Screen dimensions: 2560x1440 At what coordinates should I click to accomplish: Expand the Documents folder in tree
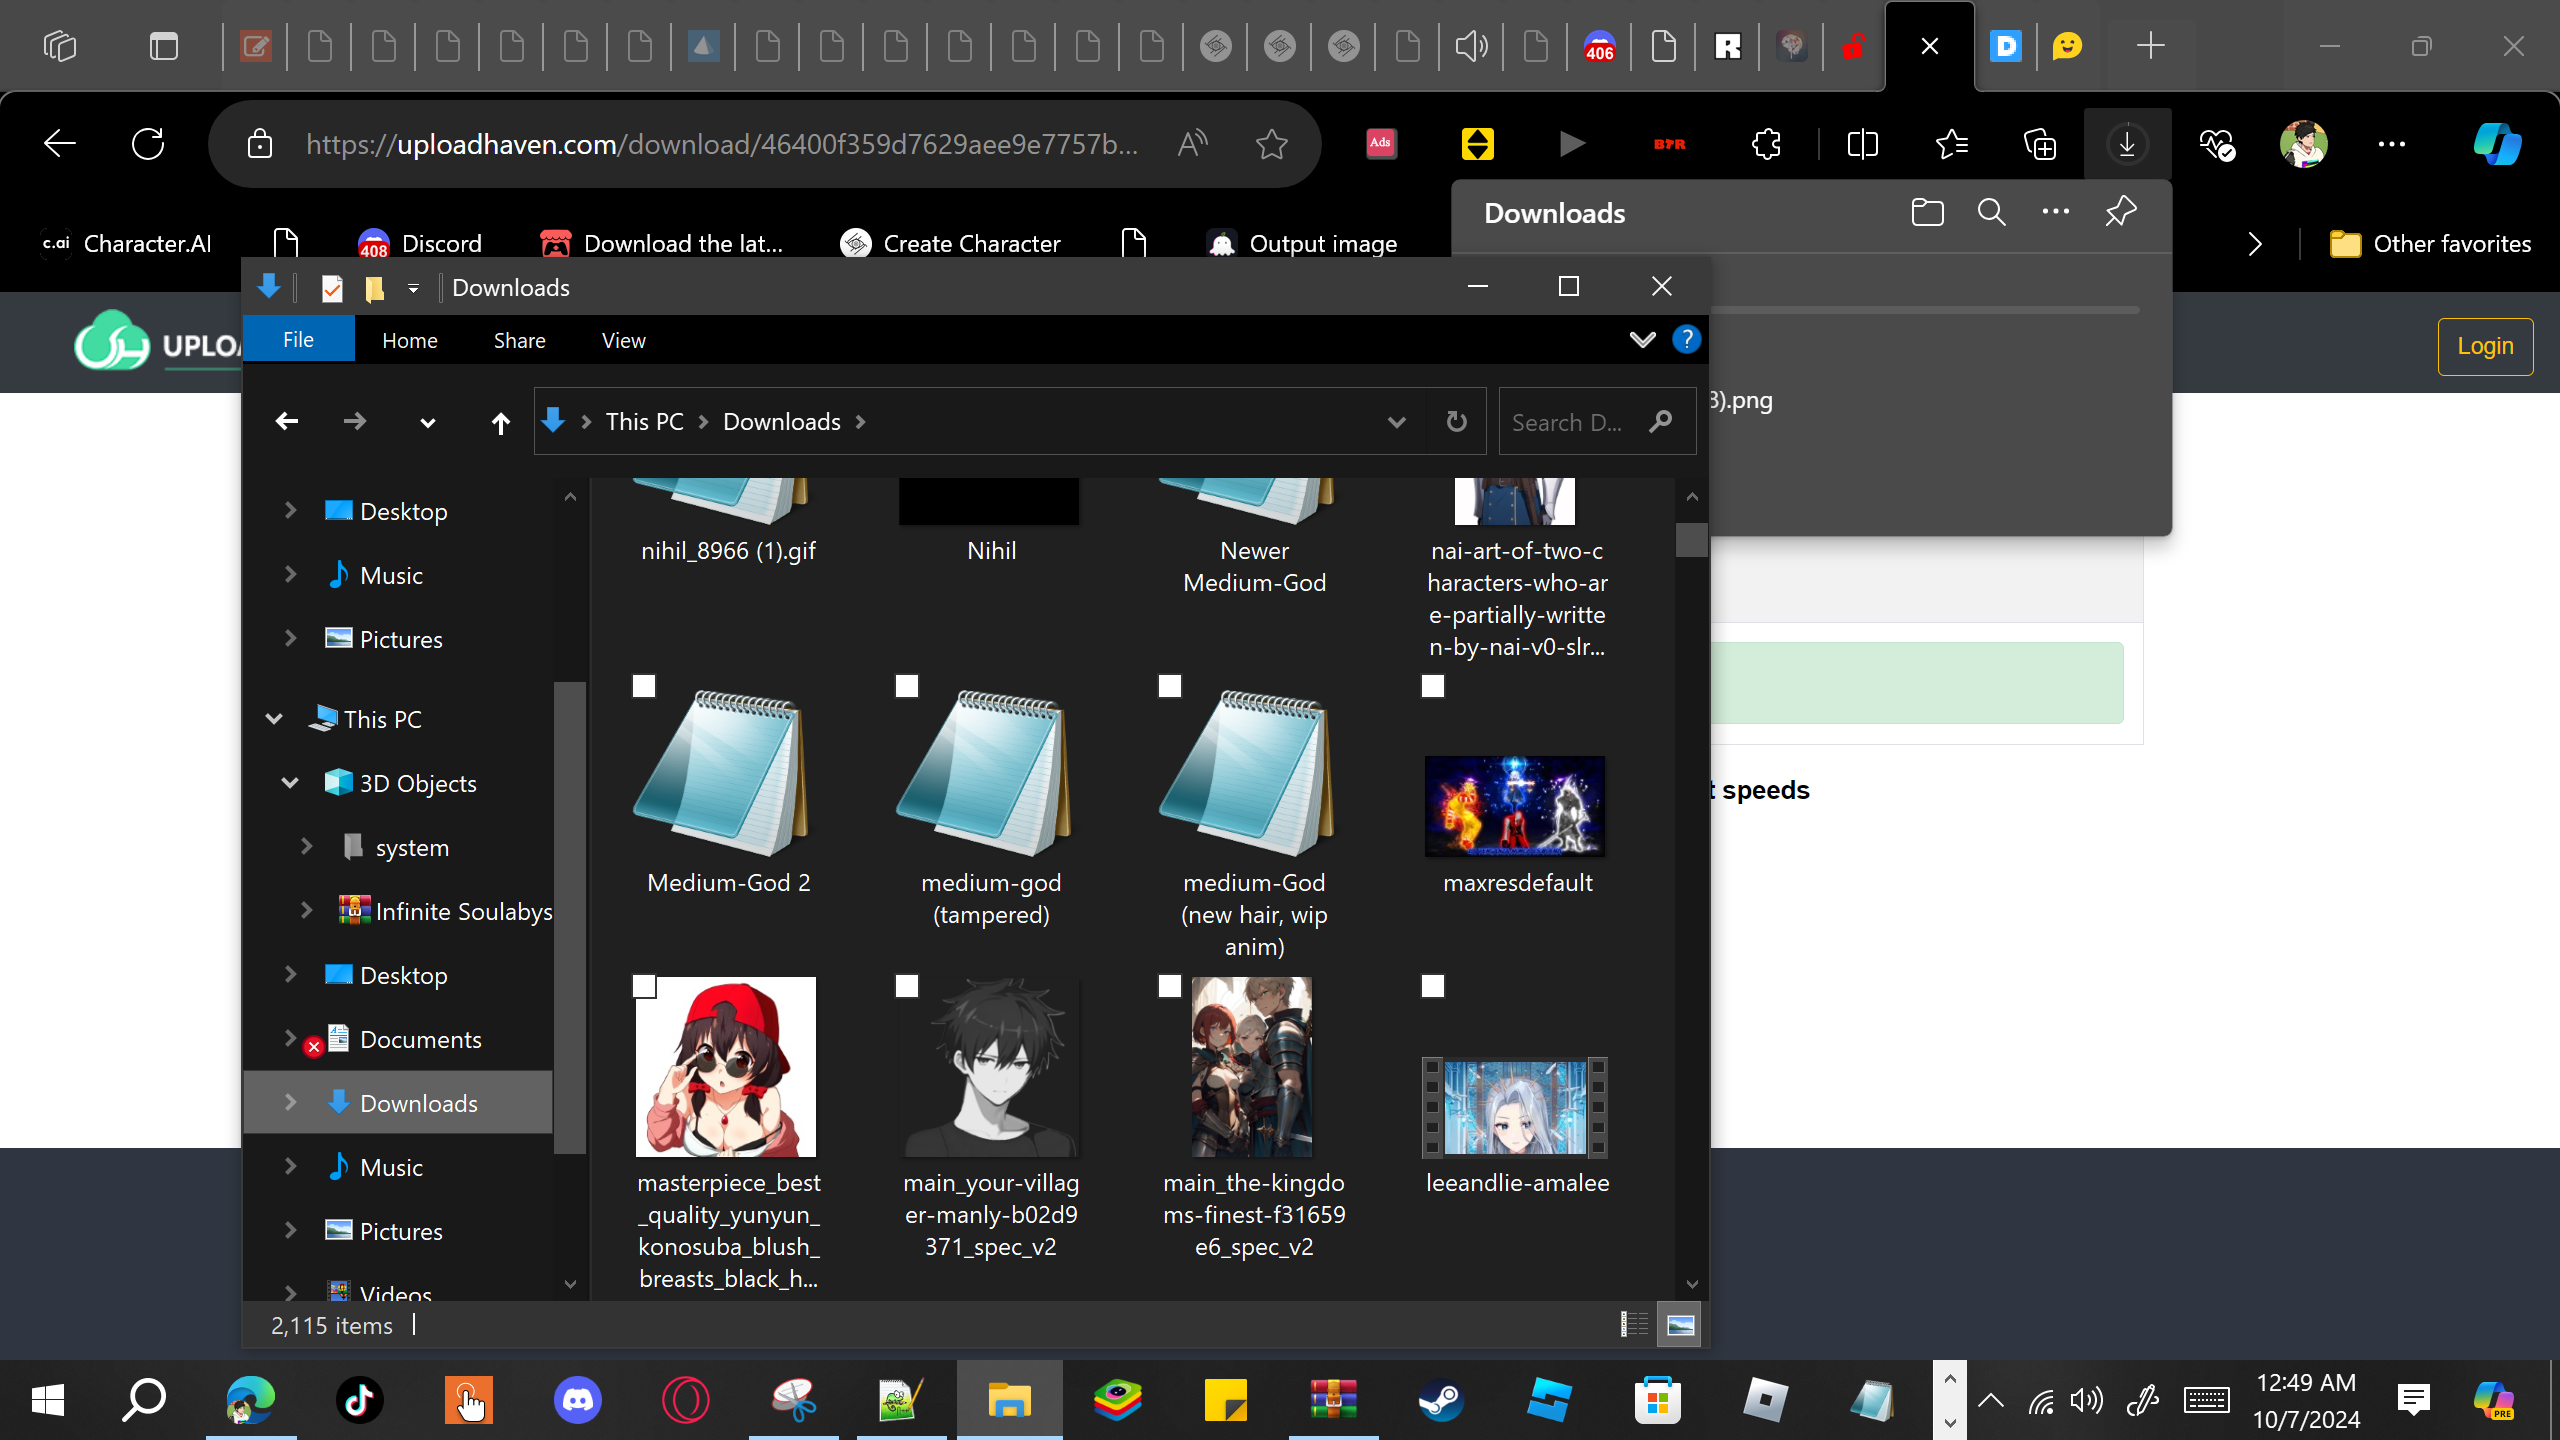click(290, 1038)
